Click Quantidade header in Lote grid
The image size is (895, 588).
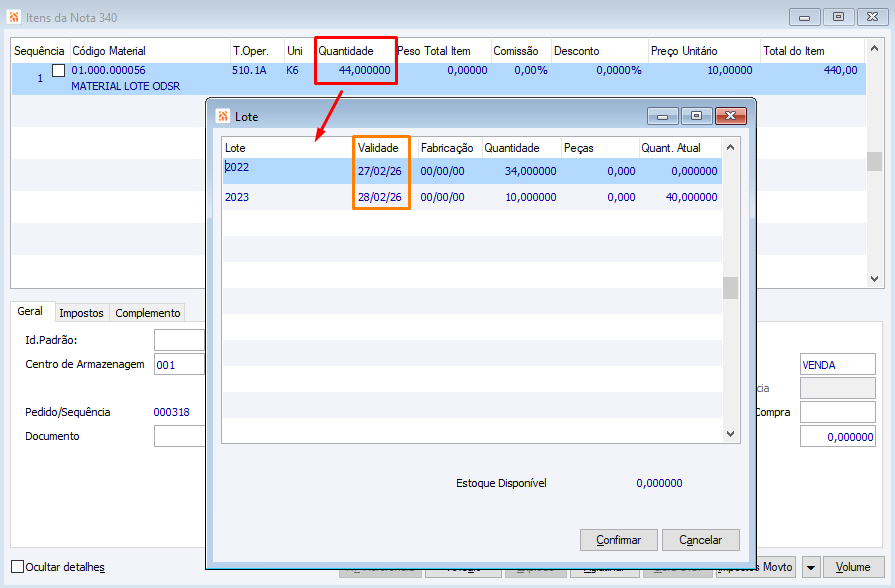point(511,148)
